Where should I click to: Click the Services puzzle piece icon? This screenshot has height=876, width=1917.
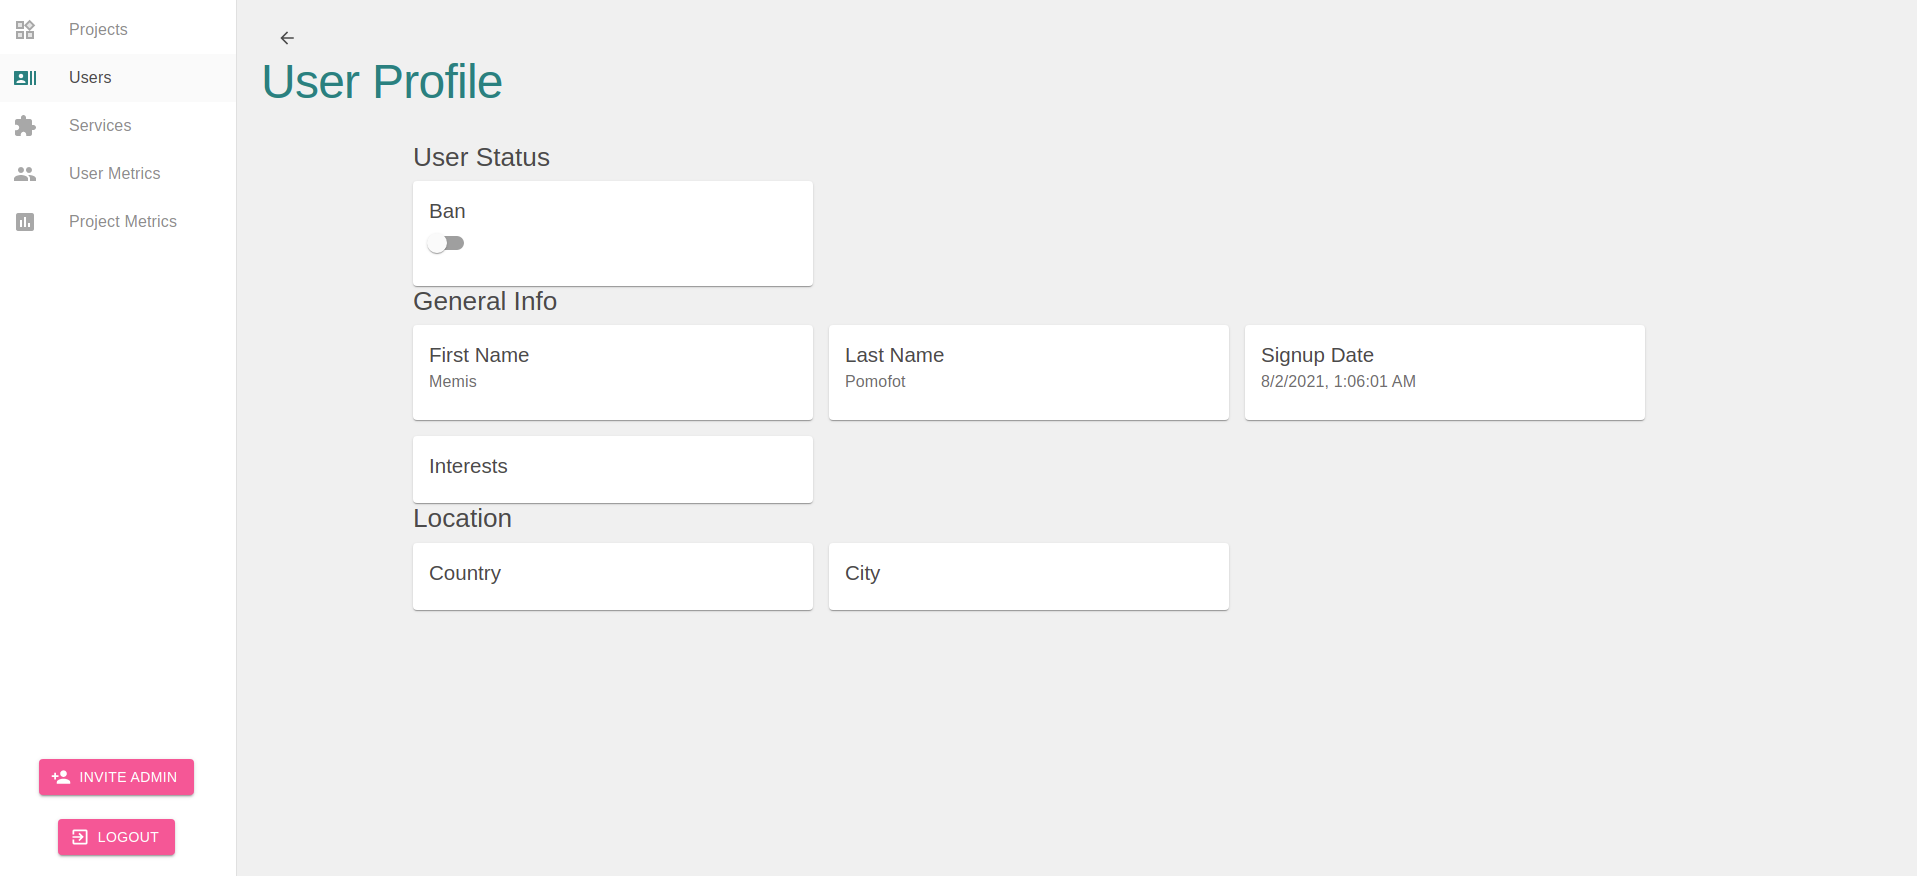25,126
